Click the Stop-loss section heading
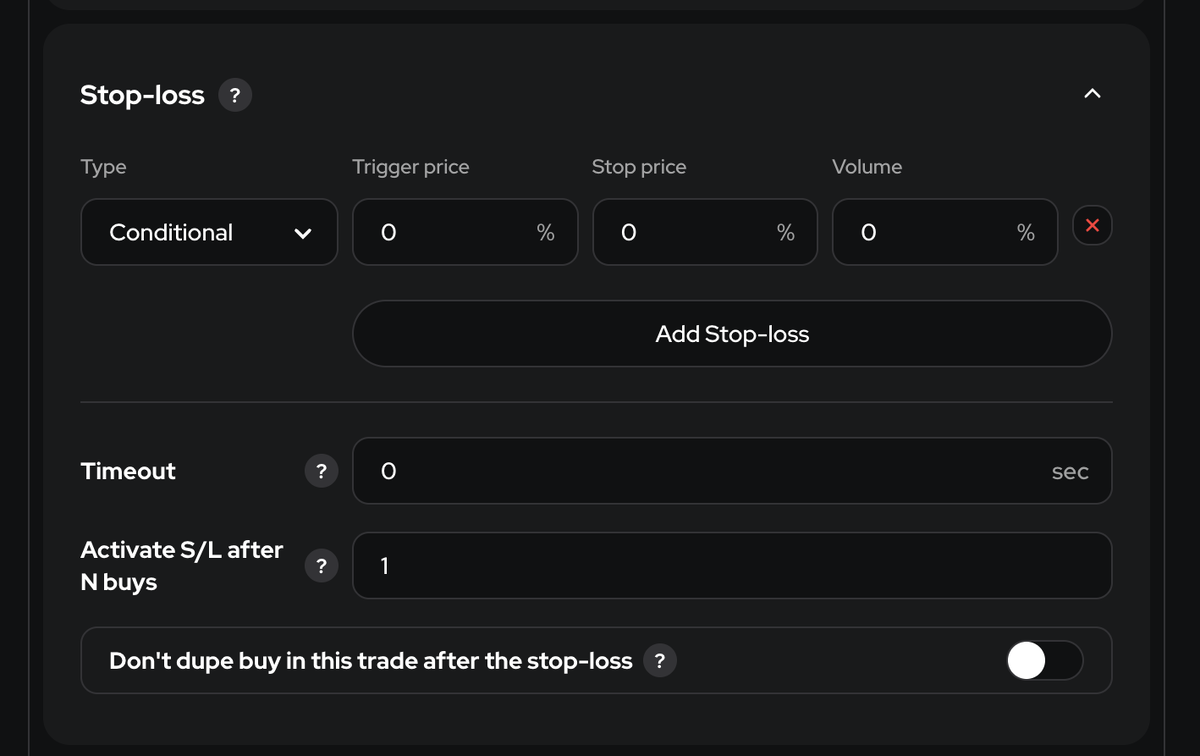Viewport: 1200px width, 756px height. coord(142,96)
